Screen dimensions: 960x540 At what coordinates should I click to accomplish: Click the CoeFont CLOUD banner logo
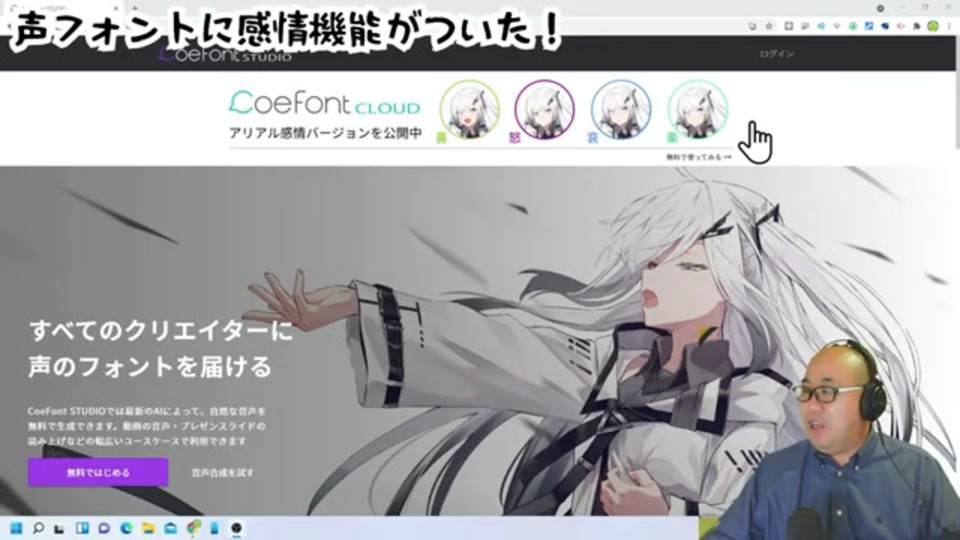point(324,103)
